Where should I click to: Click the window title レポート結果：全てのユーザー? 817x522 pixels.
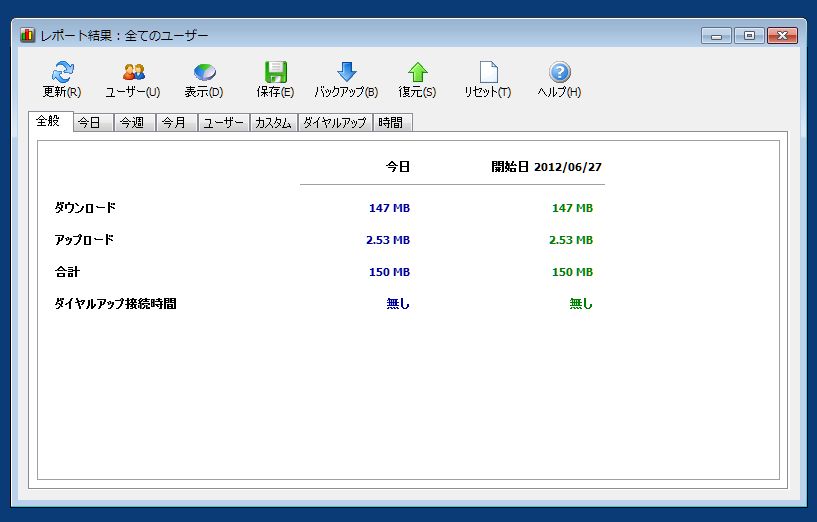pos(125,35)
